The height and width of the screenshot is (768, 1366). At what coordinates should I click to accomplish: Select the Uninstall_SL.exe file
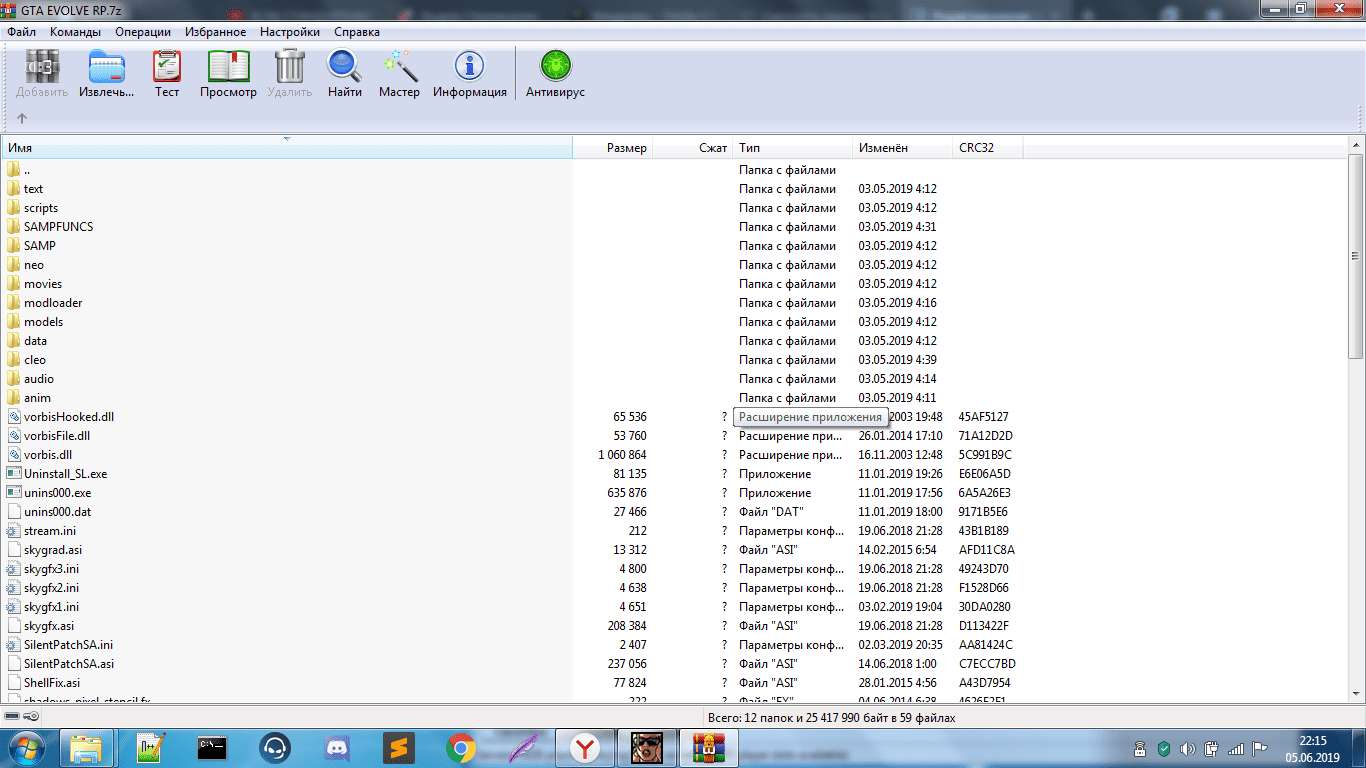pos(65,474)
